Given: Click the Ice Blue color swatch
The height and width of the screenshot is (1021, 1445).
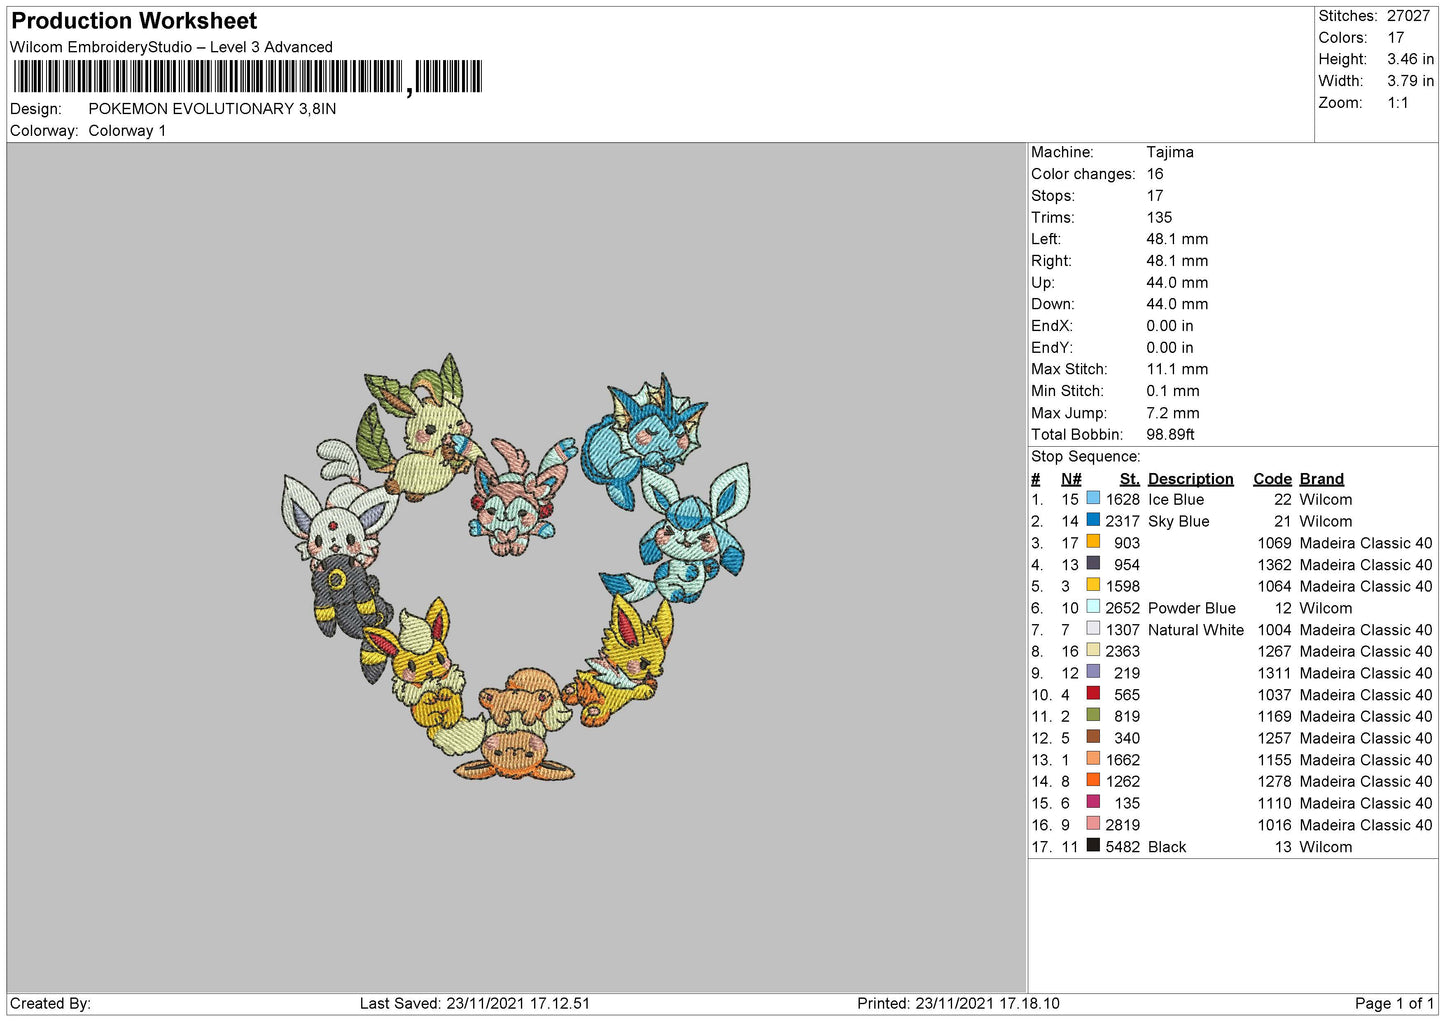Looking at the screenshot, I should click(x=1093, y=499).
